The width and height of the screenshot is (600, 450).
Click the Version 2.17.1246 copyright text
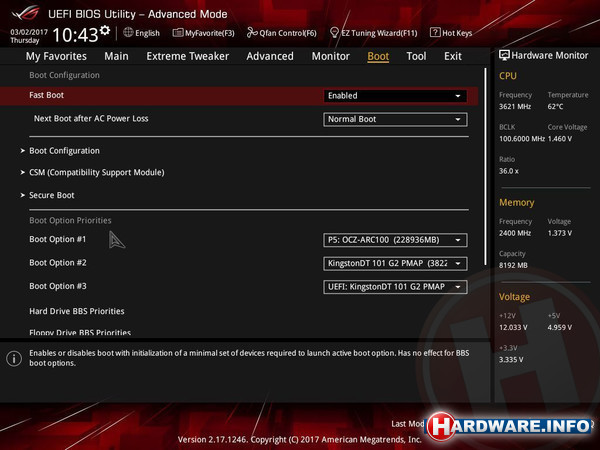[300, 439]
